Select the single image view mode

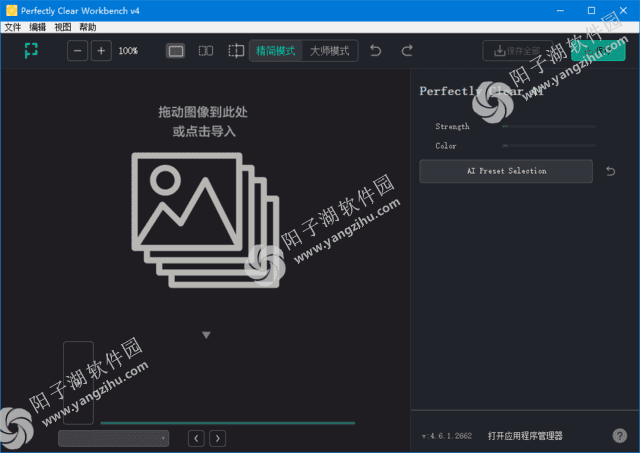tap(176, 51)
